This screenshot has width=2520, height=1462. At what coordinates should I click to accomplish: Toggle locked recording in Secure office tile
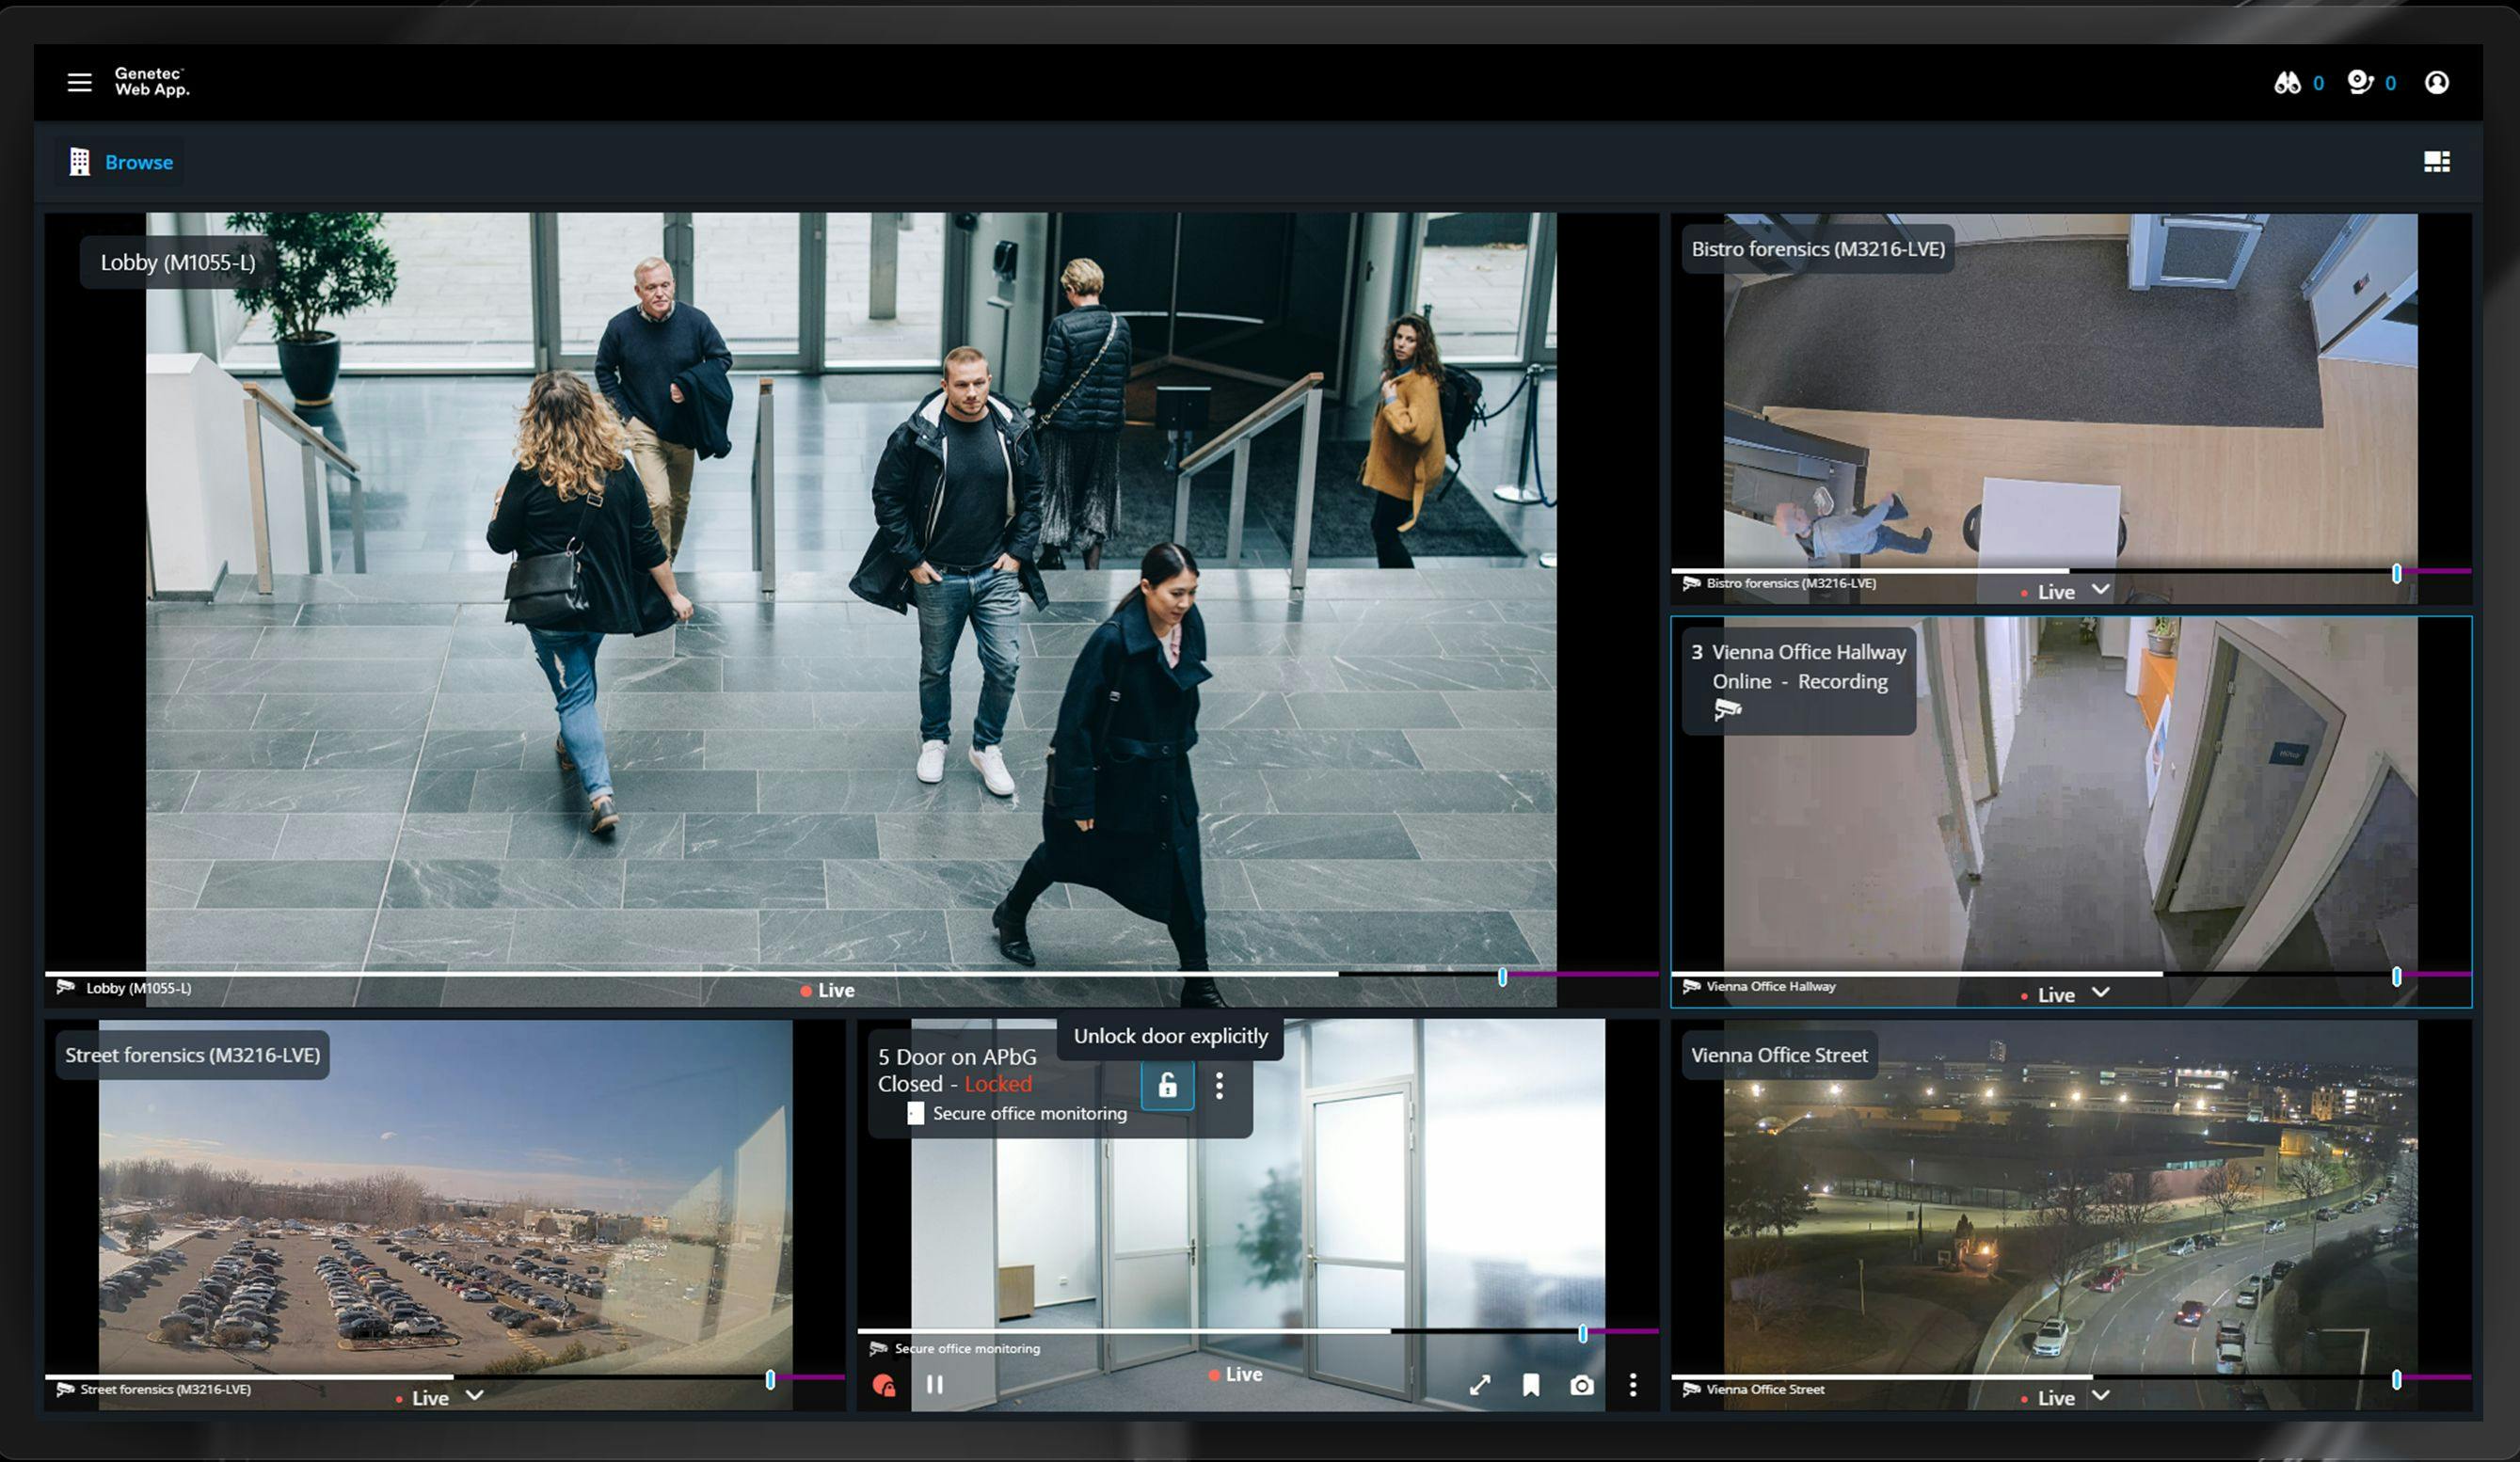pyautogui.click(x=883, y=1385)
